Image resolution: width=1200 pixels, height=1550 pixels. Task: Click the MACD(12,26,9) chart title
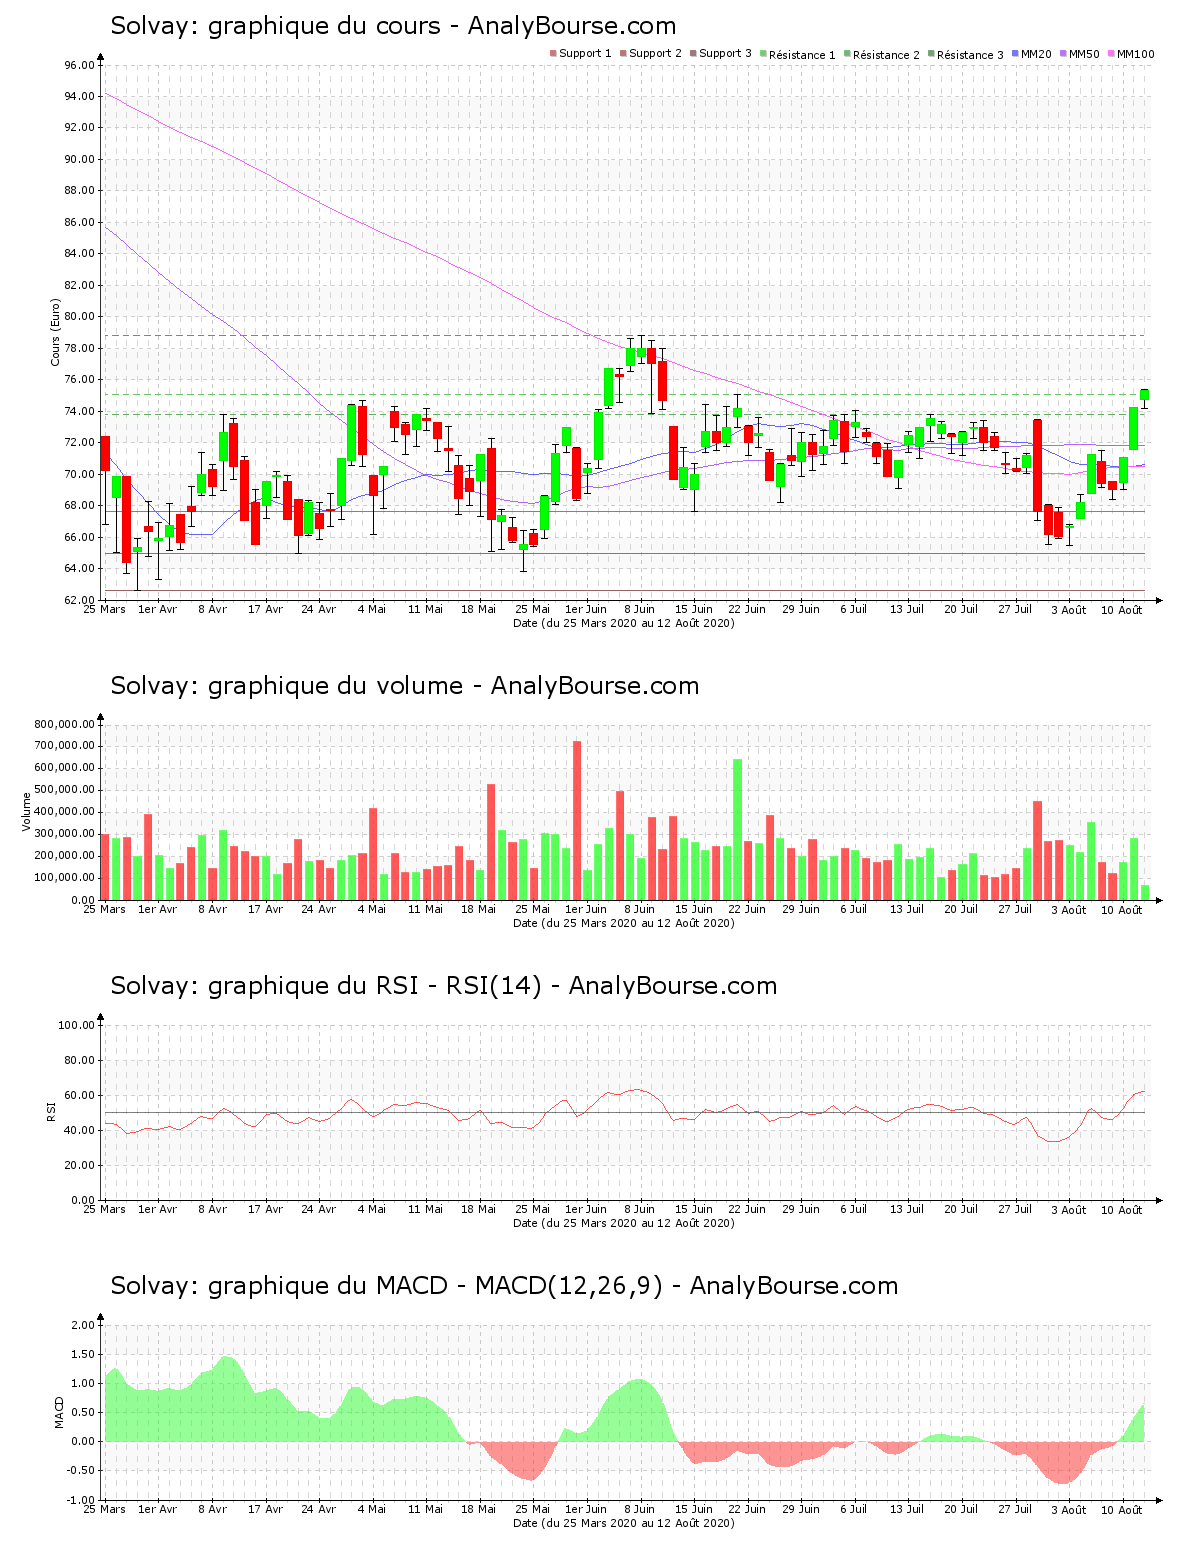(x=504, y=1286)
